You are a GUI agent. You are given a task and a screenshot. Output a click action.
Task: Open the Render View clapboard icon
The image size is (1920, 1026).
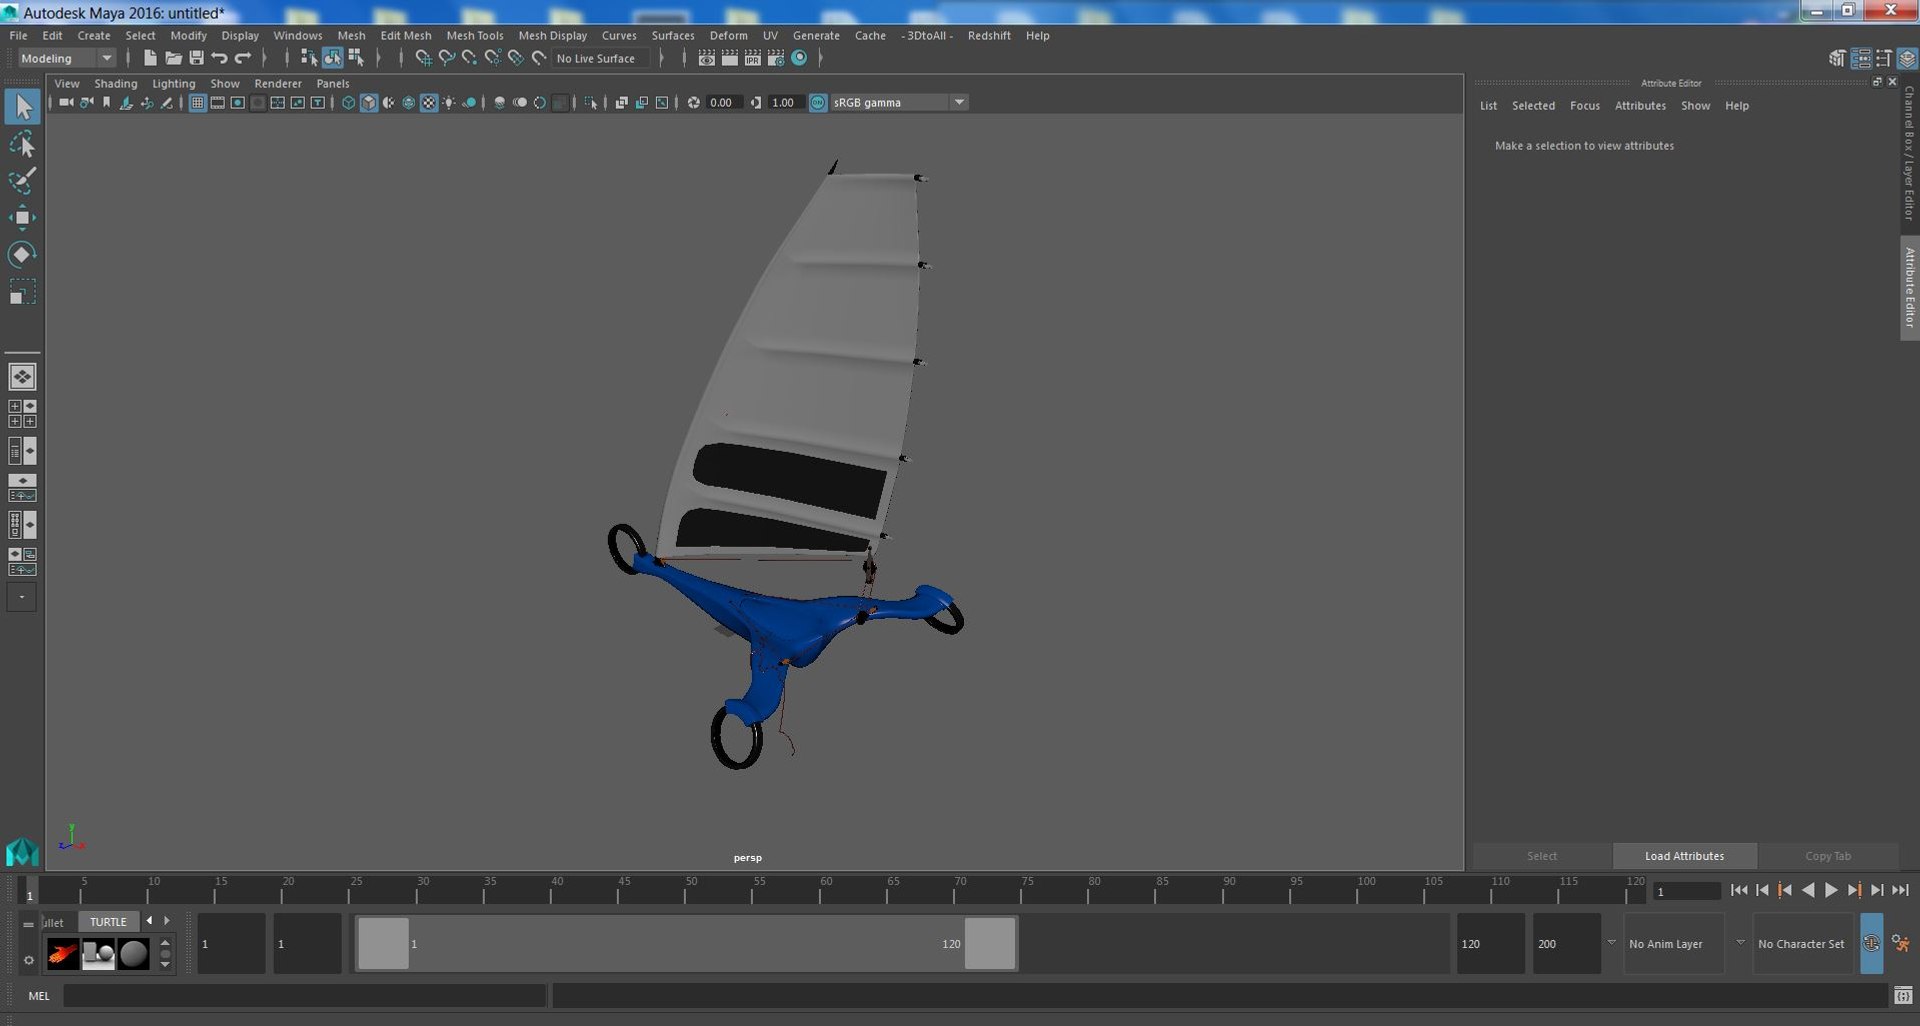click(706, 58)
